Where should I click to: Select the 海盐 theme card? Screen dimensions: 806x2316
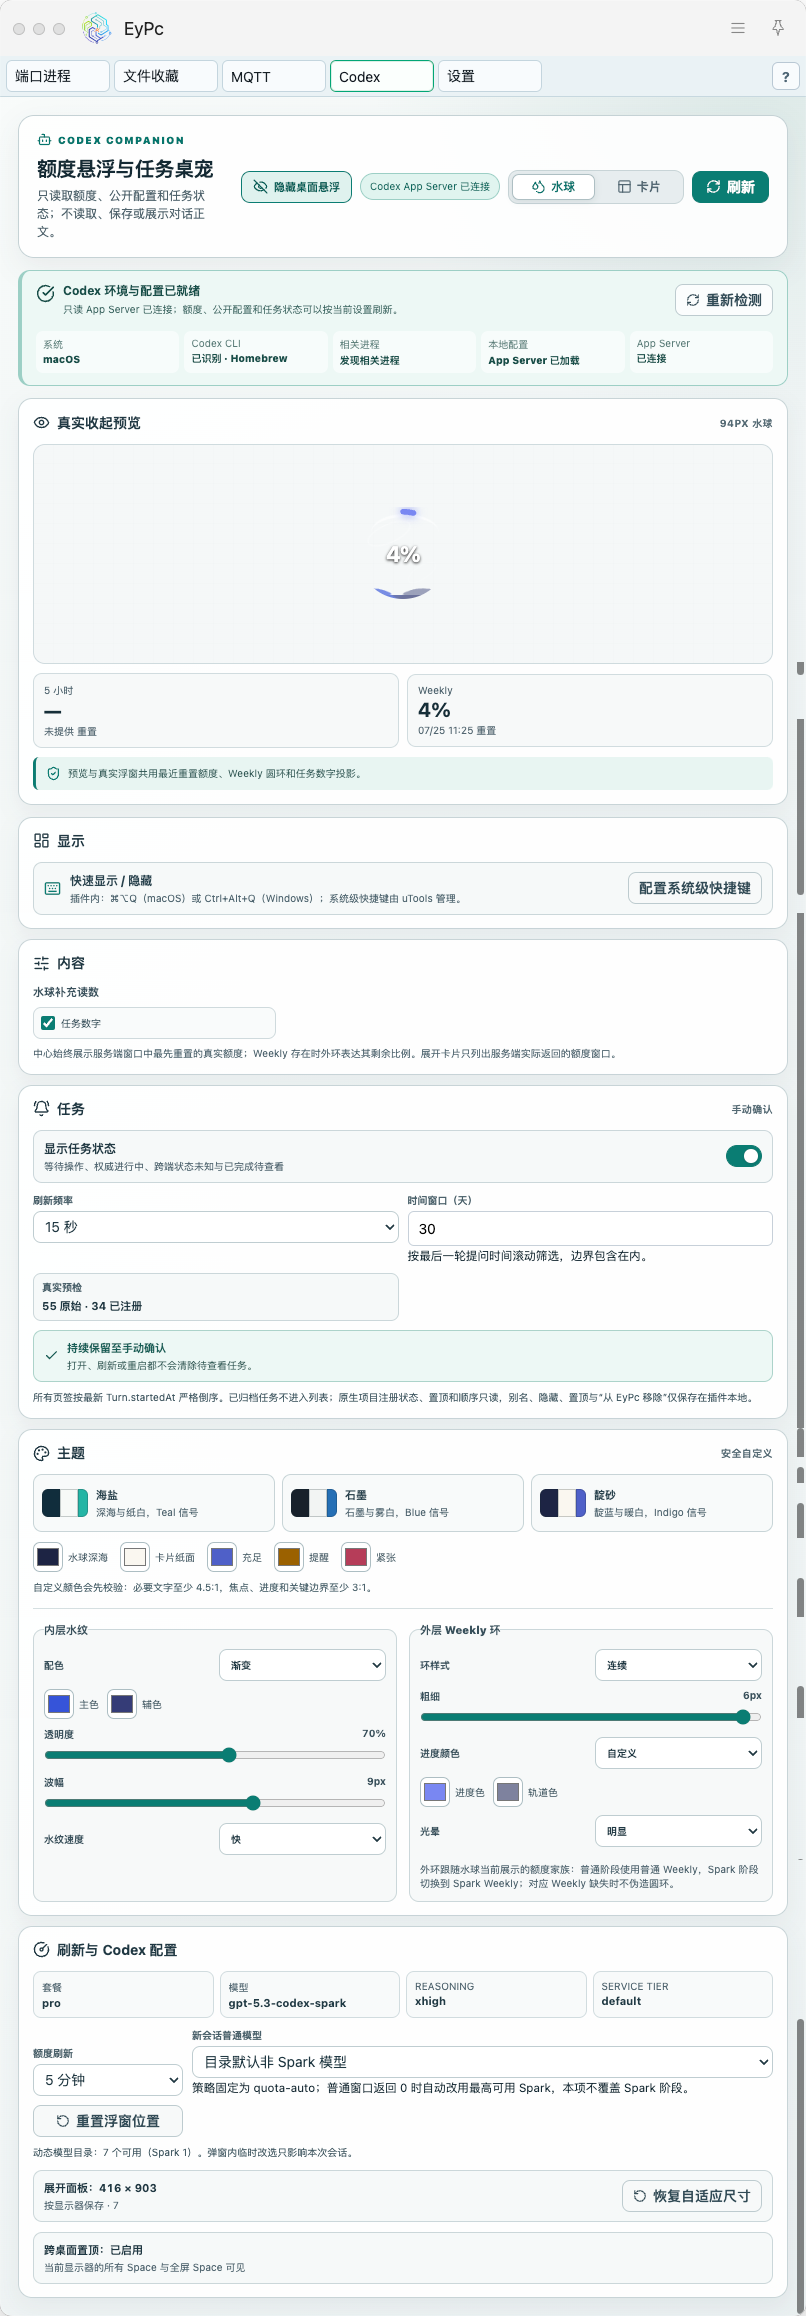154,1503
